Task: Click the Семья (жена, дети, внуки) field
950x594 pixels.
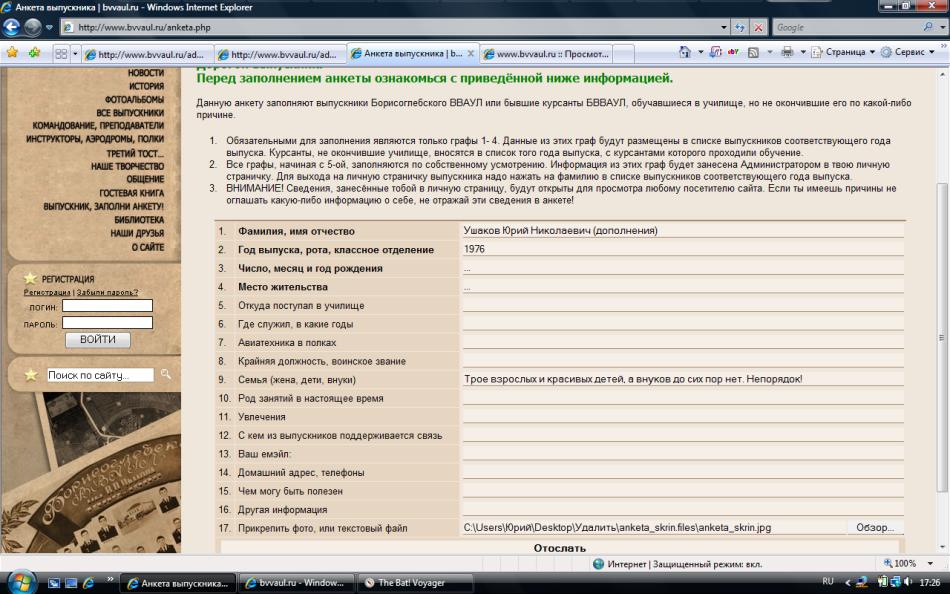Action: point(683,379)
